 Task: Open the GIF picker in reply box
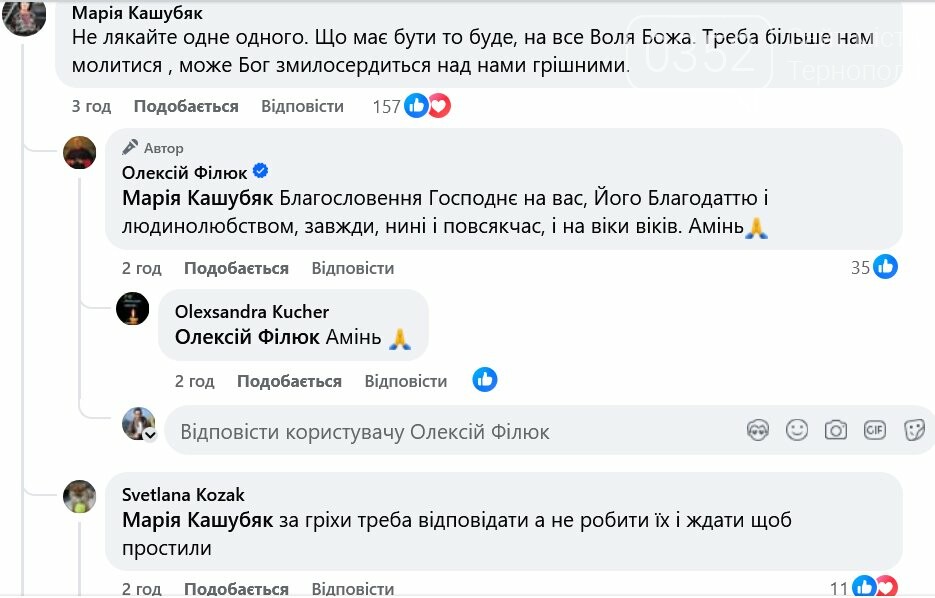pos(874,430)
